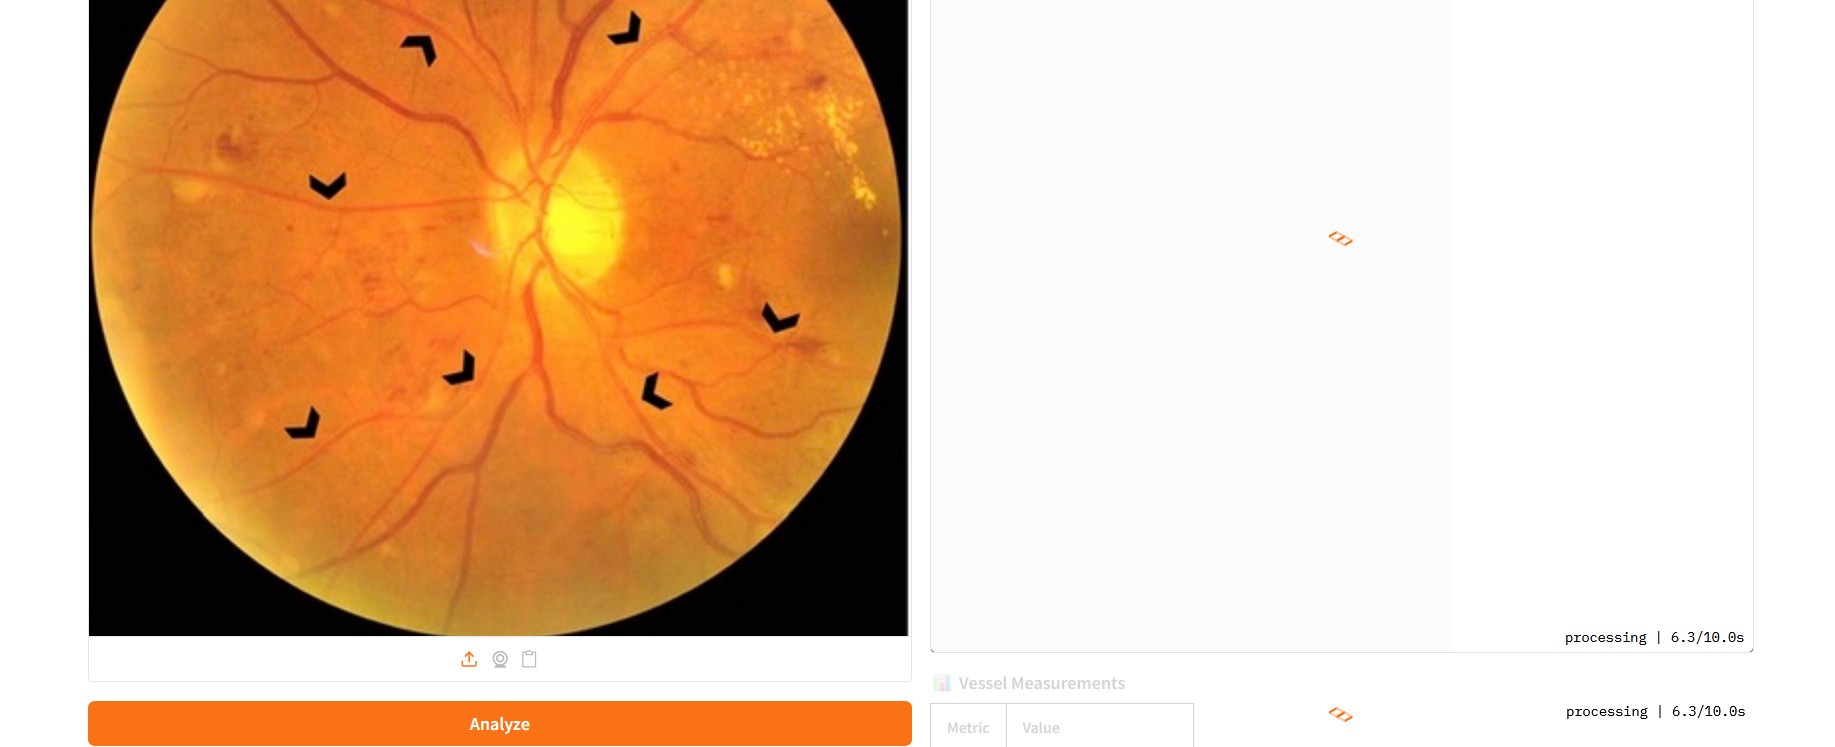Click the arrowhead just below-left of optic disc
Screen dimensions: 1835x747
point(460,368)
